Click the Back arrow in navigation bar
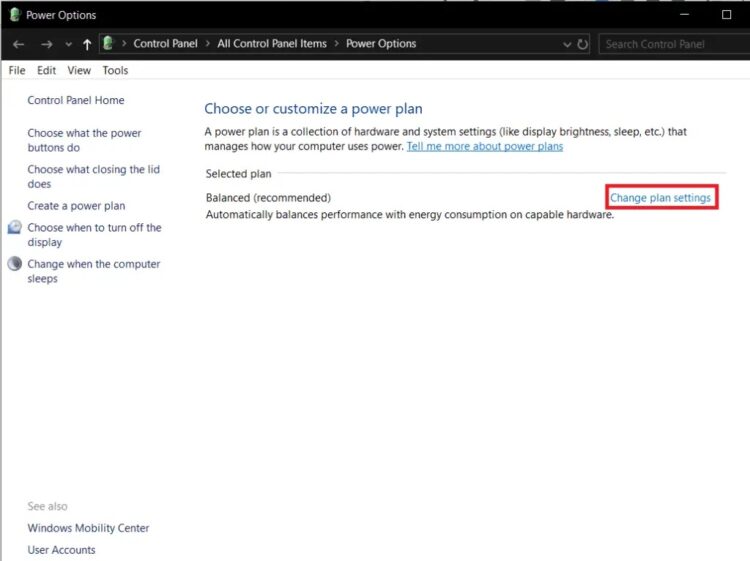 click(x=18, y=44)
